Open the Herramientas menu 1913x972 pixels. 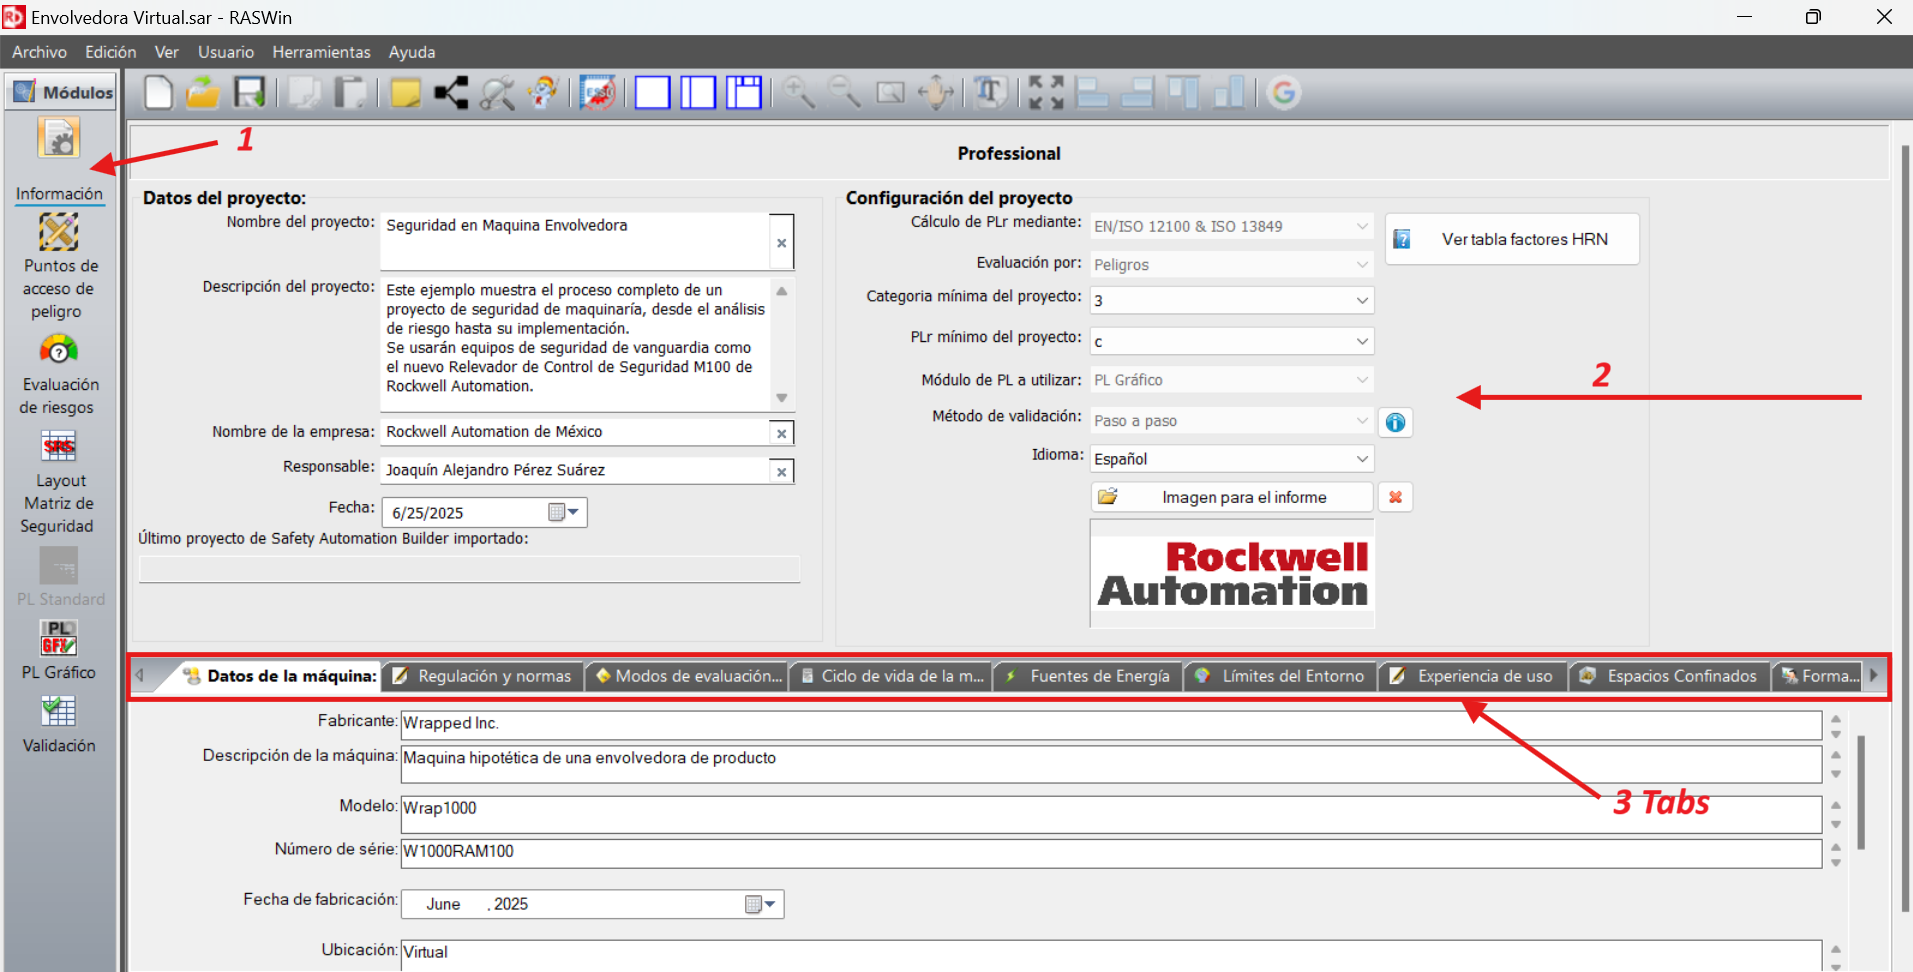[x=321, y=52]
